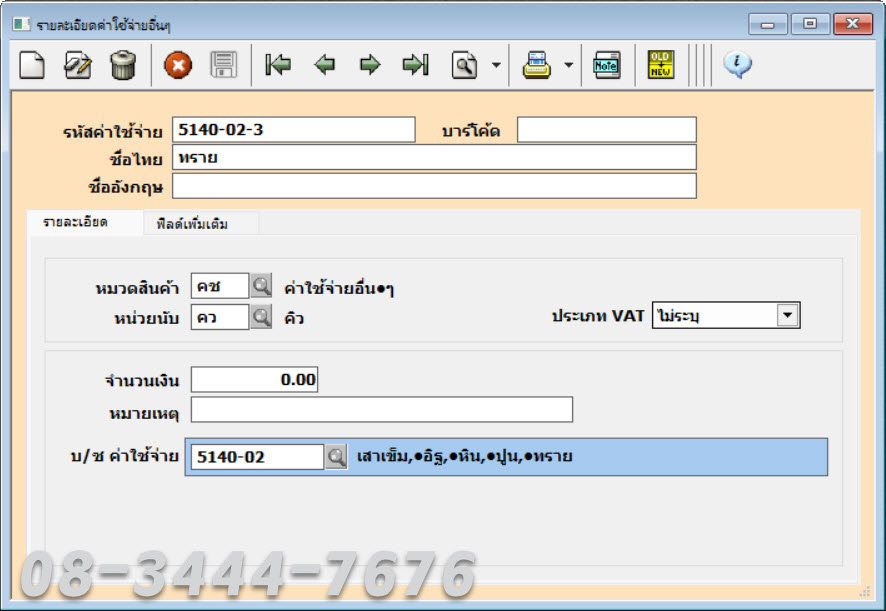This screenshot has width=886, height=611.
Task: Click the ชื่อไทย field containing ทราย
Action: click(434, 158)
